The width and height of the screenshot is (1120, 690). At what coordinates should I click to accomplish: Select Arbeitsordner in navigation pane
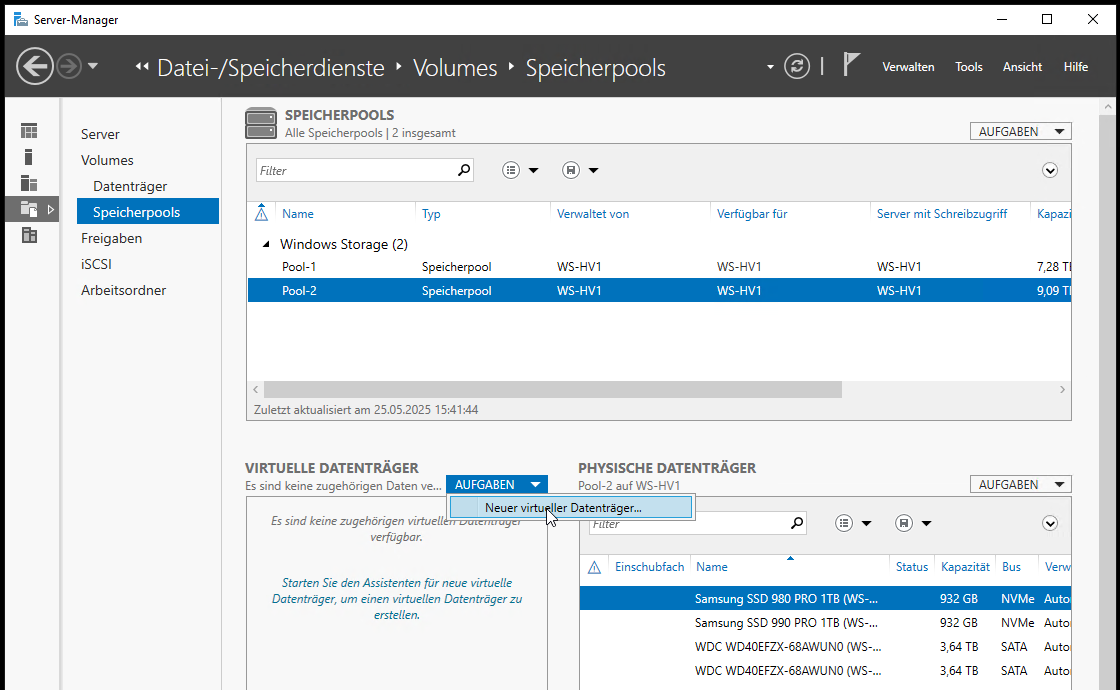pyautogui.click(x=124, y=290)
